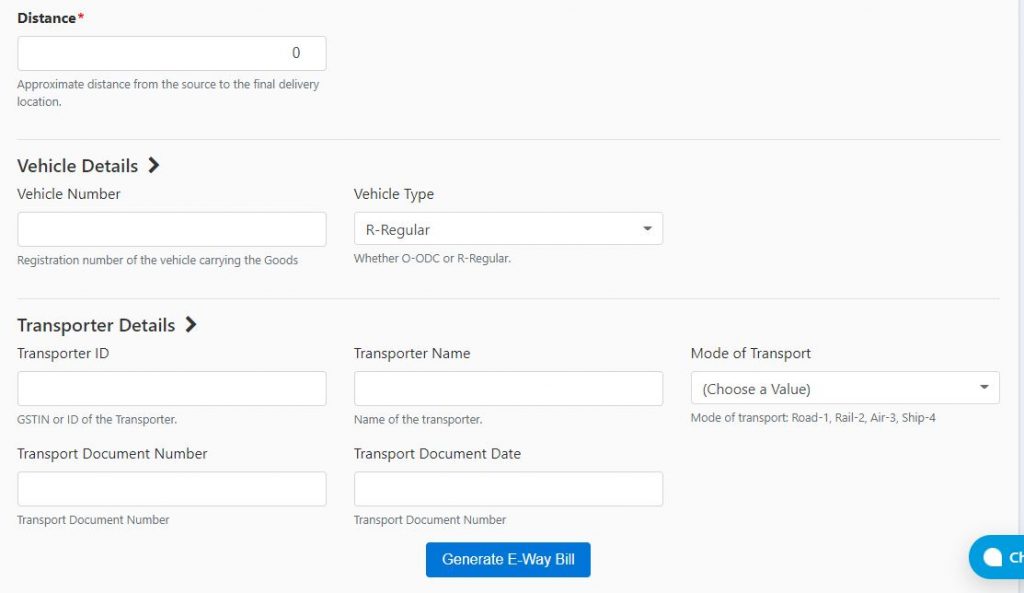Collapse the Vehicle Details section heading
1024x593 pixels.
(x=77, y=166)
